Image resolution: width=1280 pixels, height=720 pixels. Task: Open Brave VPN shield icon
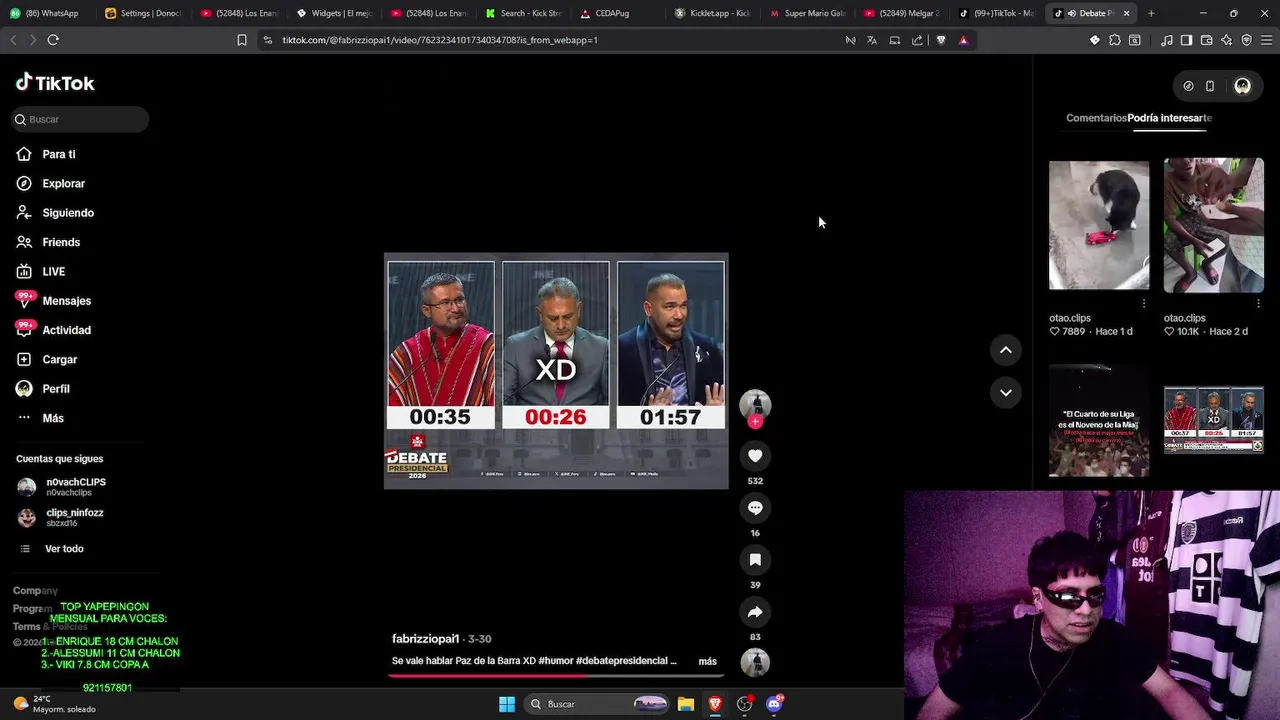coord(1247,40)
